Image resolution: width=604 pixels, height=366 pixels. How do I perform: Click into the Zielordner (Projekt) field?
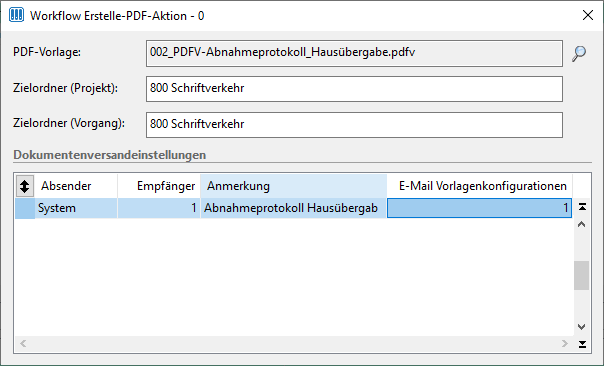354,89
